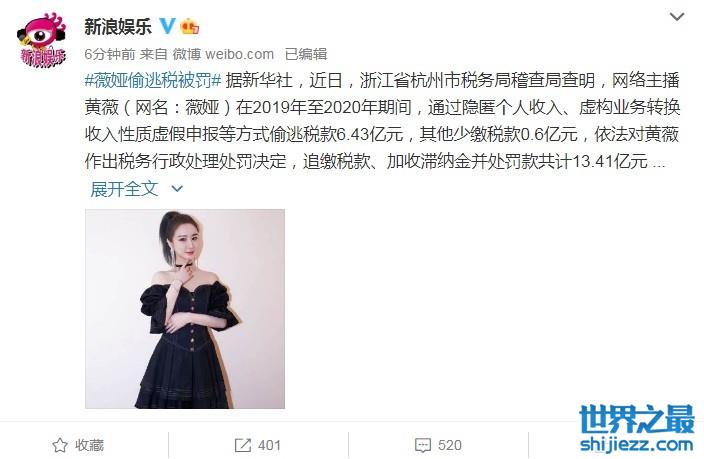
Task: View the 已编辑 edit history
Action: [x=306, y=54]
